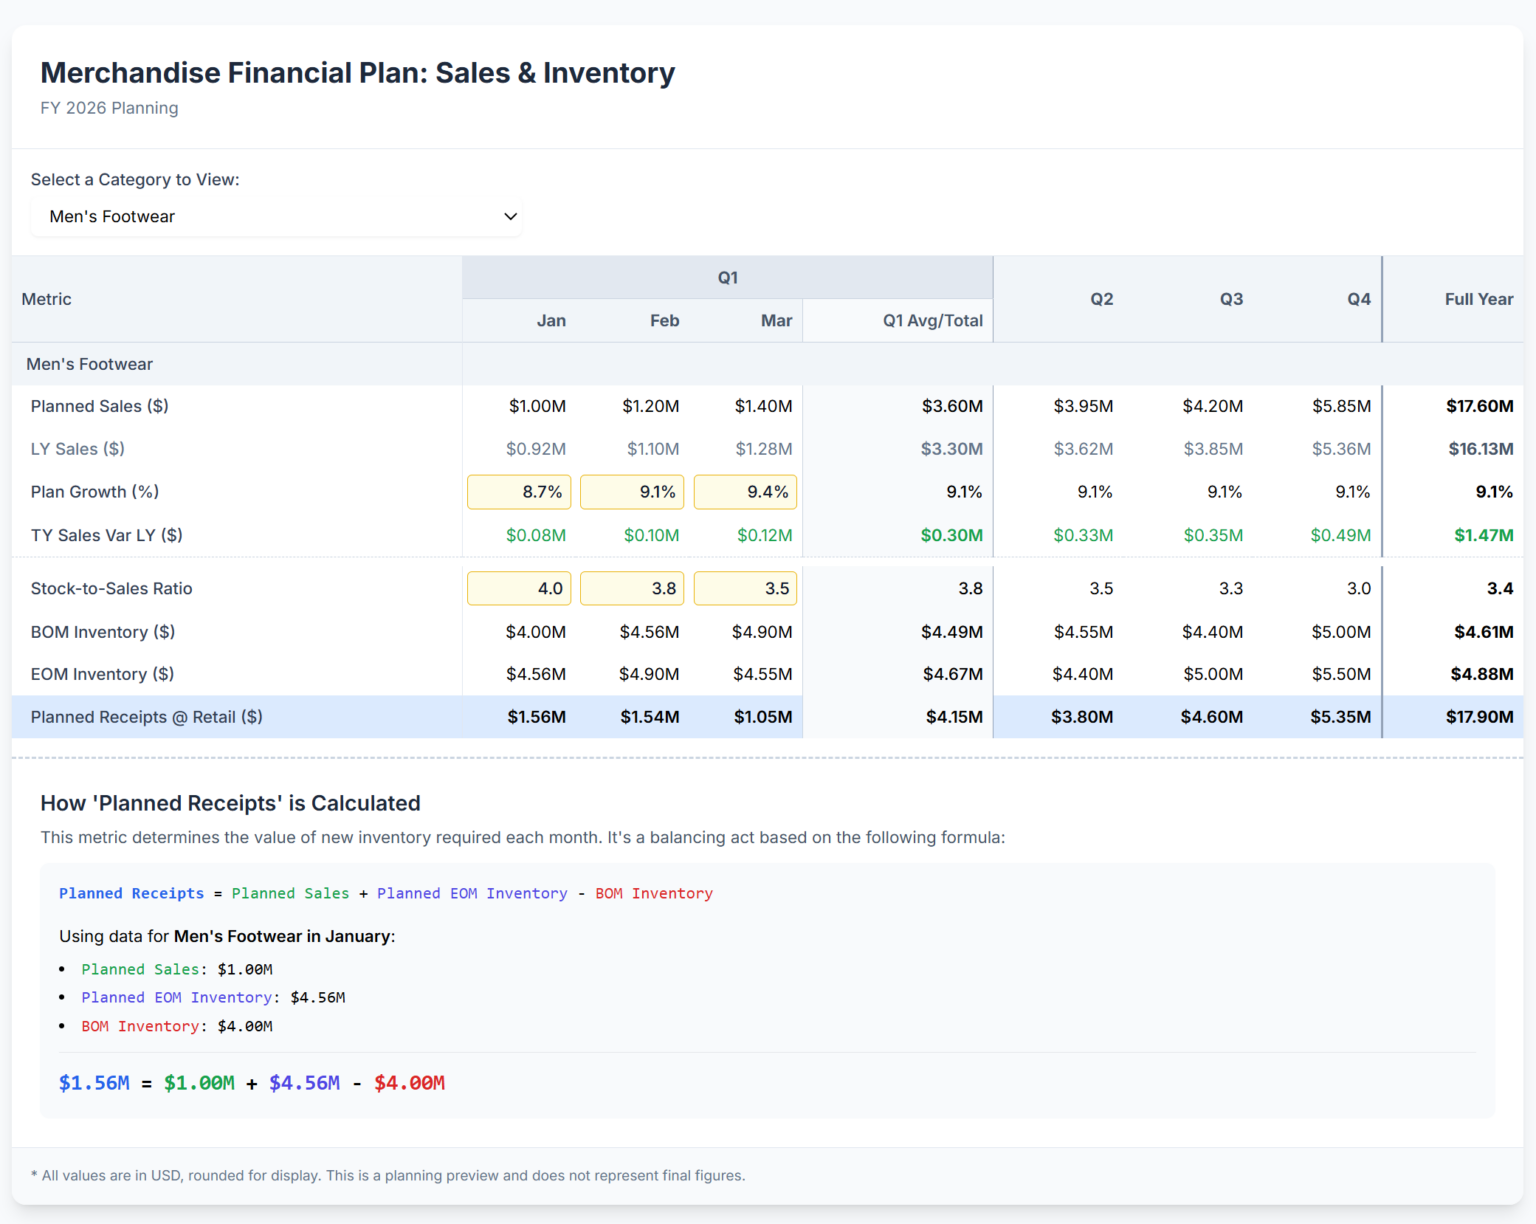Click the Full Year column header
This screenshot has width=1536, height=1224.
[1479, 298]
